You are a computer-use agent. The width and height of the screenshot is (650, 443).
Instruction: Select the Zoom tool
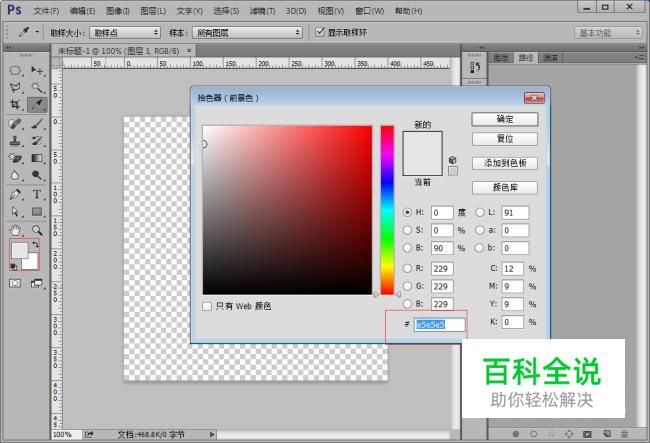(37, 230)
